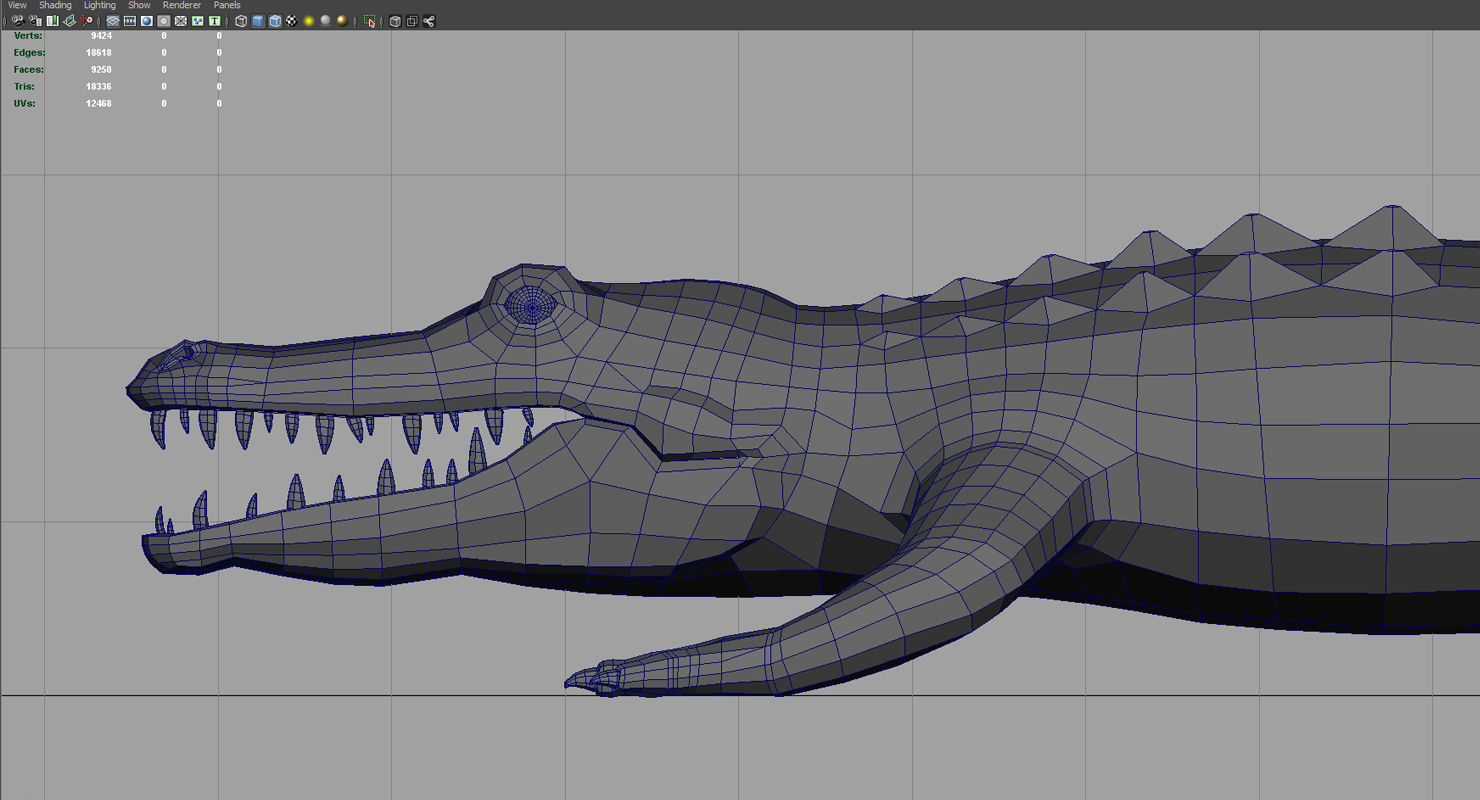The width and height of the screenshot is (1480, 800).
Task: Toggle the X-Ray Active Components icon
Action: tap(412, 21)
